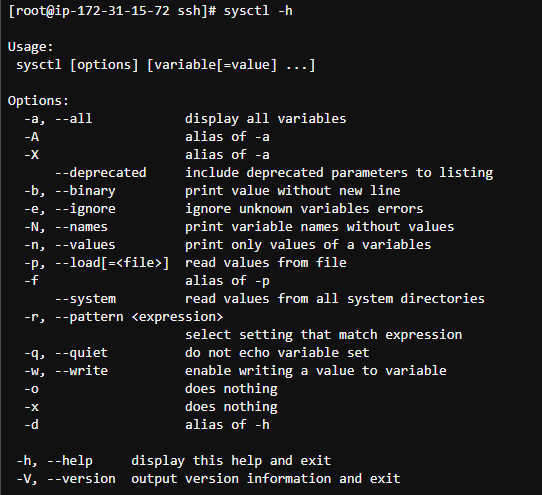The height and width of the screenshot is (495, 542).
Task: Click the 'Usage:' heading line
Action: tap(30, 46)
